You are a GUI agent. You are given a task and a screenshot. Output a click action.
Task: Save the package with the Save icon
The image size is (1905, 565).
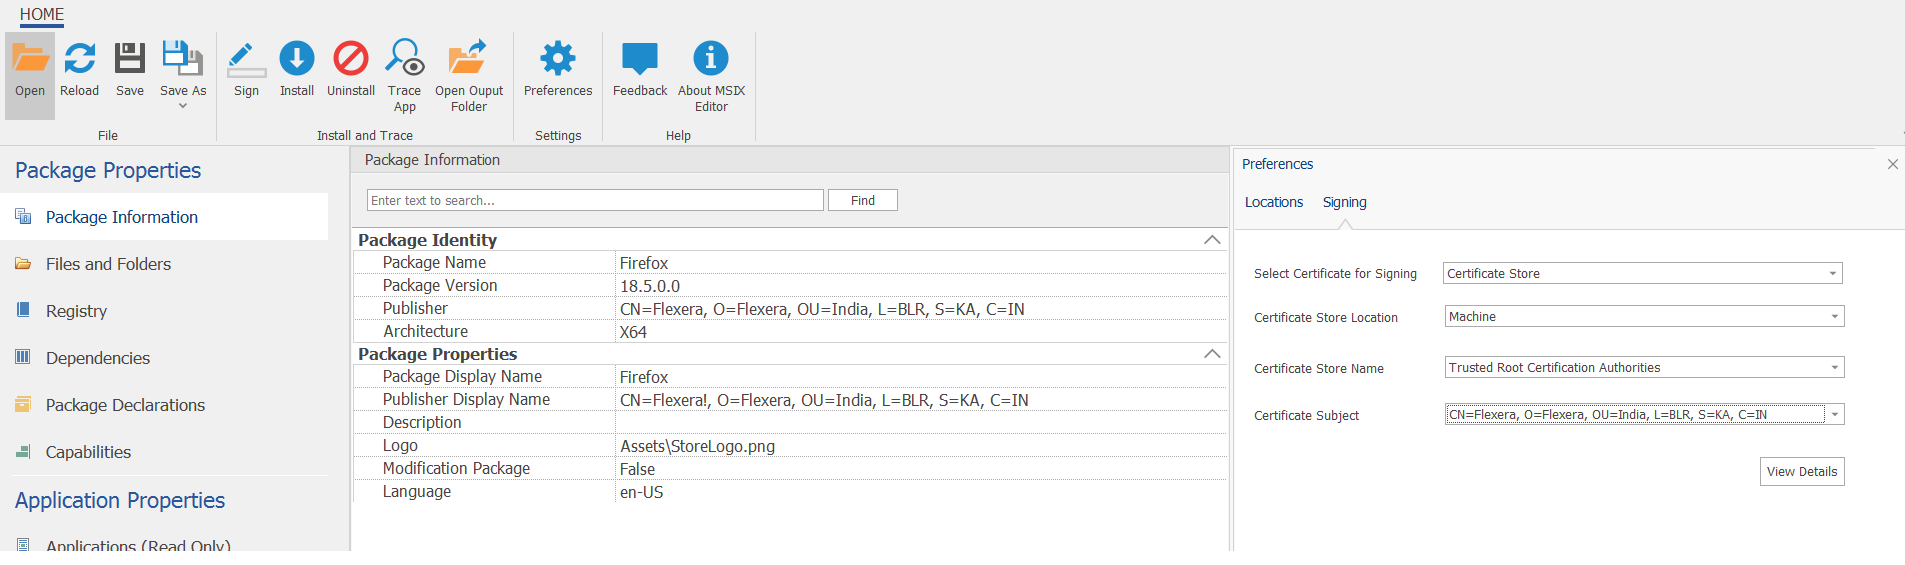tap(130, 58)
